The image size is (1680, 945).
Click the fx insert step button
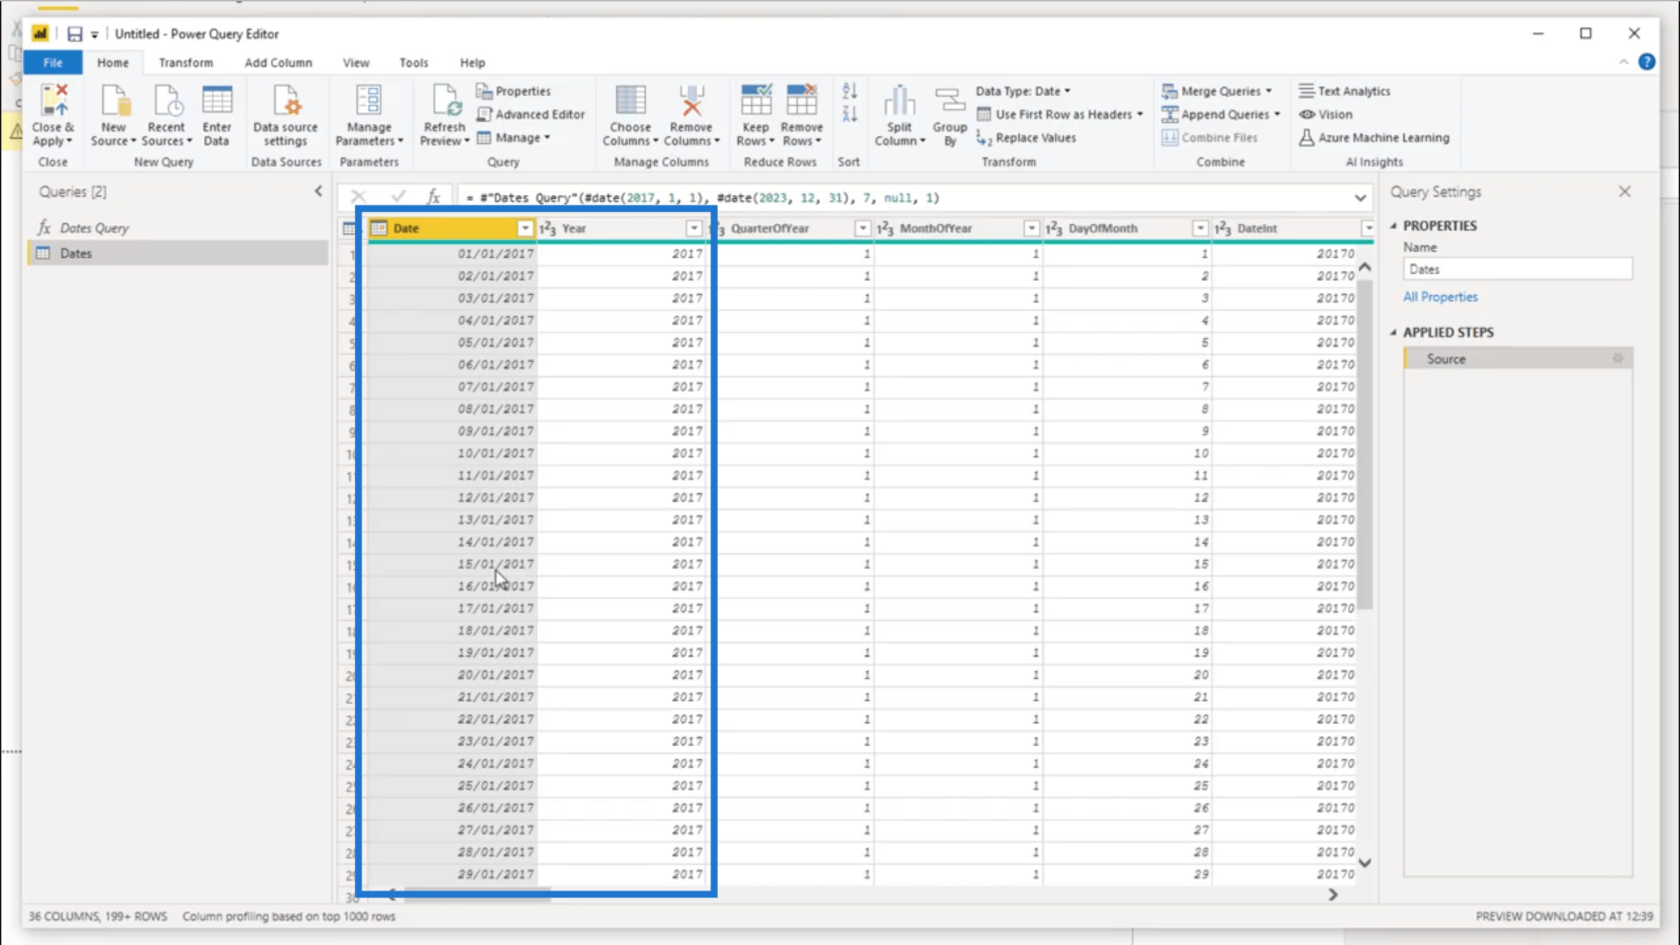click(433, 198)
